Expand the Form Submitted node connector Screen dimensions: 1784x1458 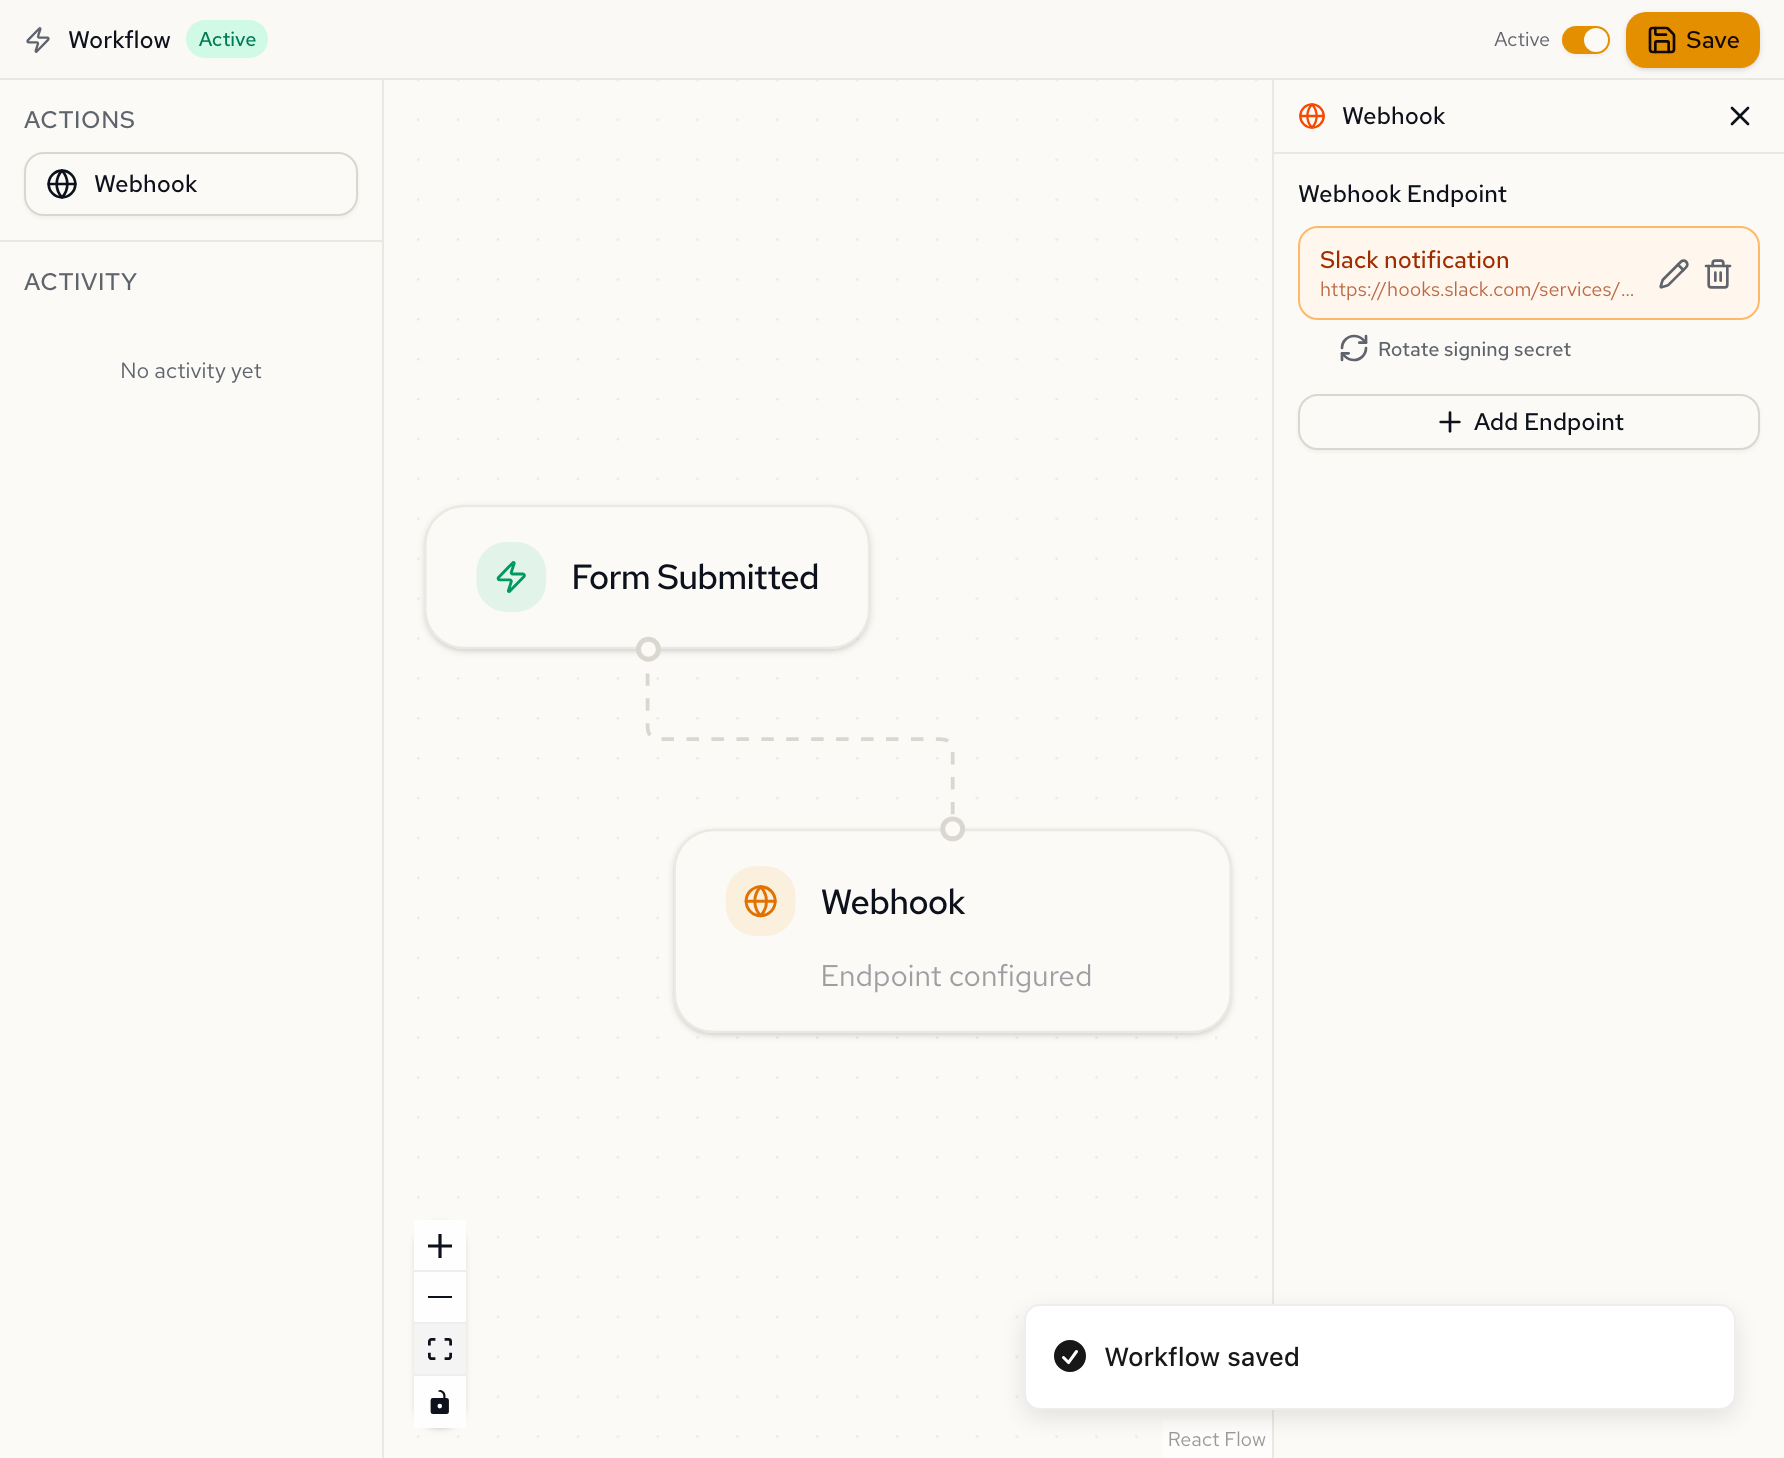pyautogui.click(x=647, y=649)
